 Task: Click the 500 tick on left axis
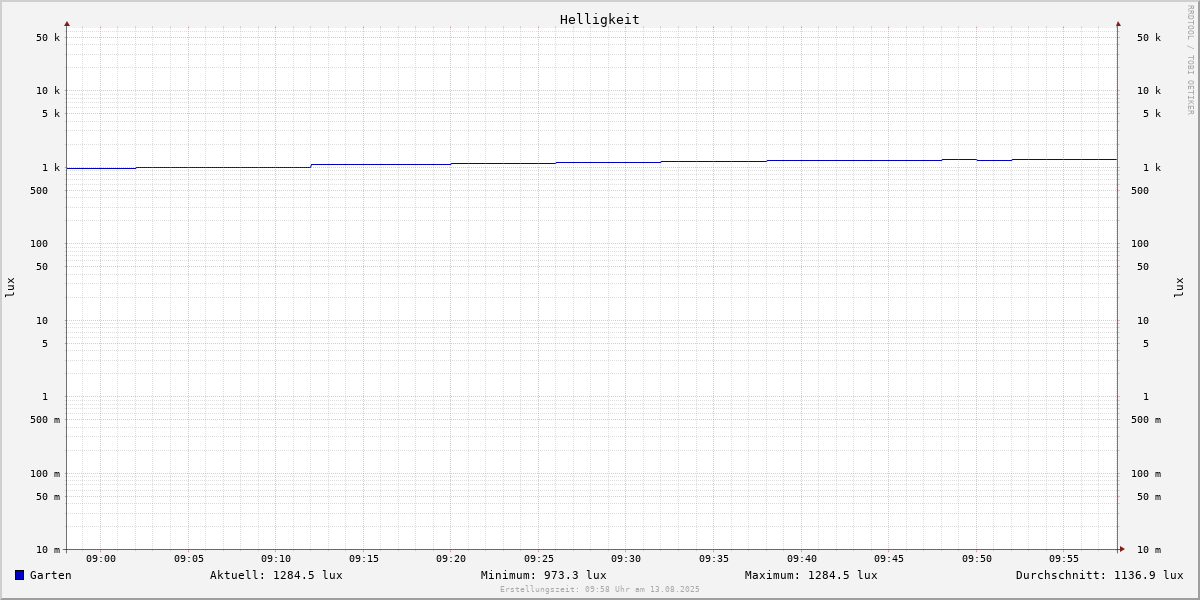pos(39,191)
